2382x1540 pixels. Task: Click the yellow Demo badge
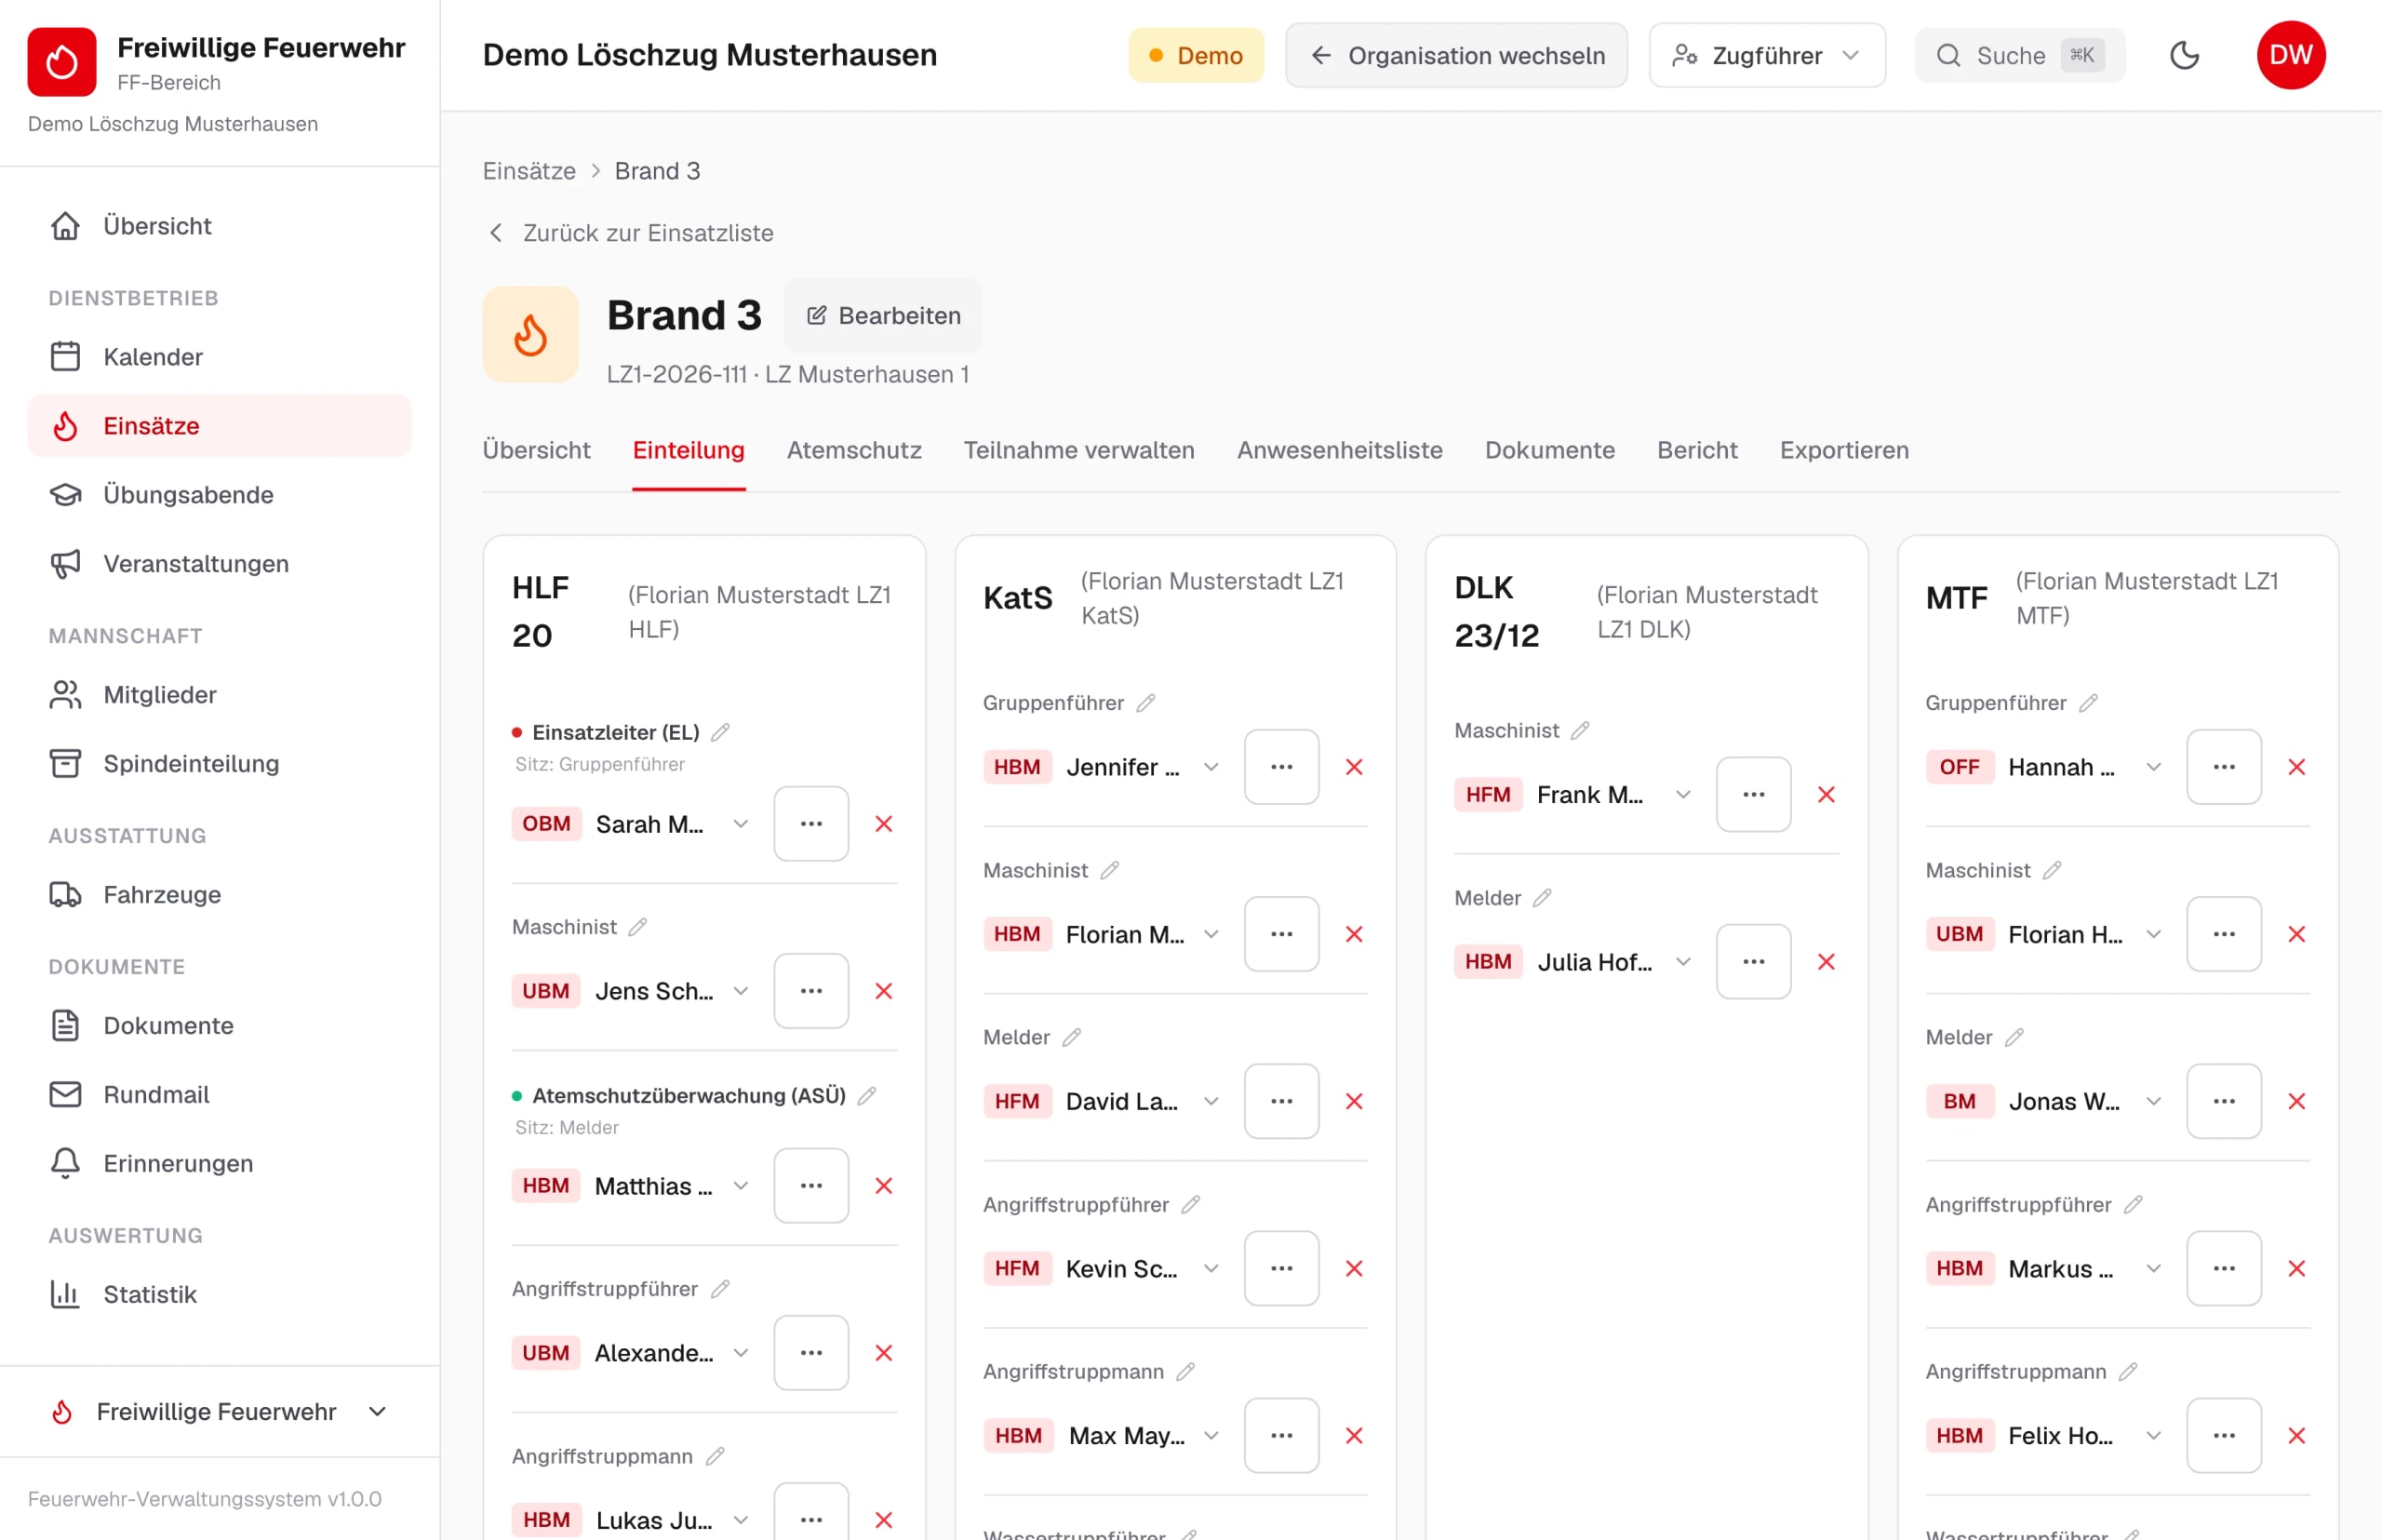(1196, 55)
